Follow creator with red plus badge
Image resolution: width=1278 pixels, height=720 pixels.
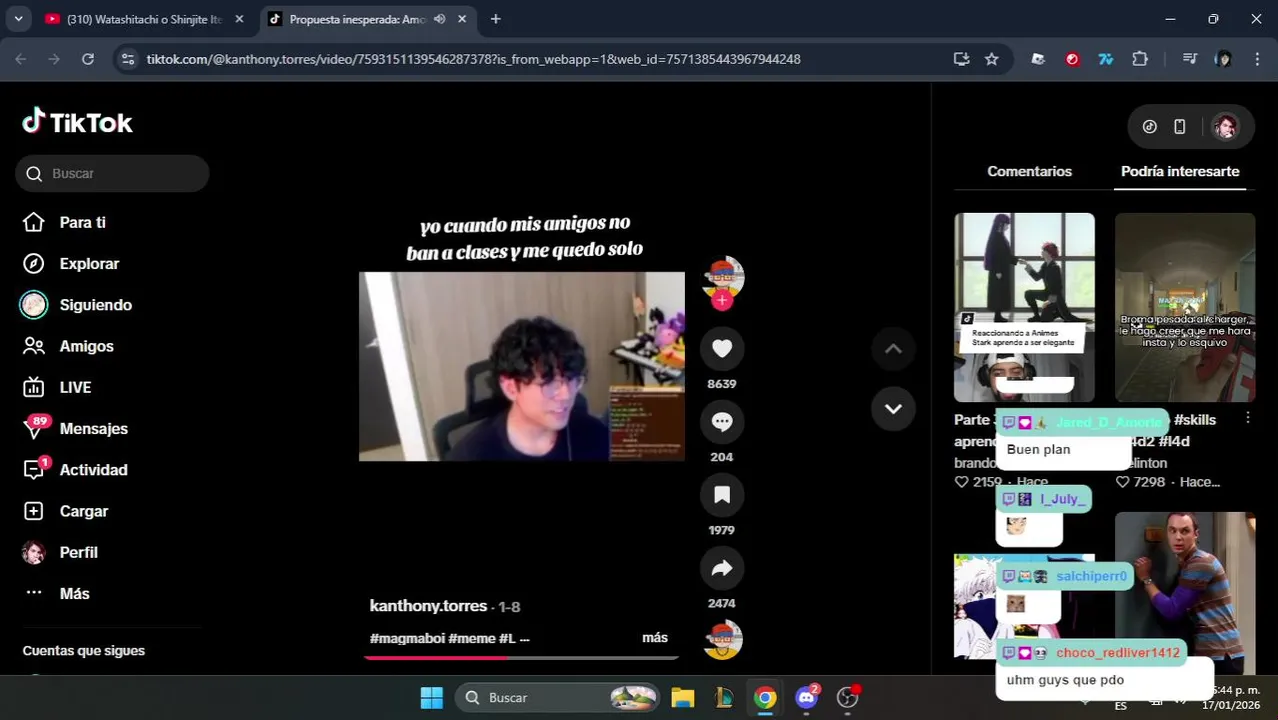(x=722, y=300)
